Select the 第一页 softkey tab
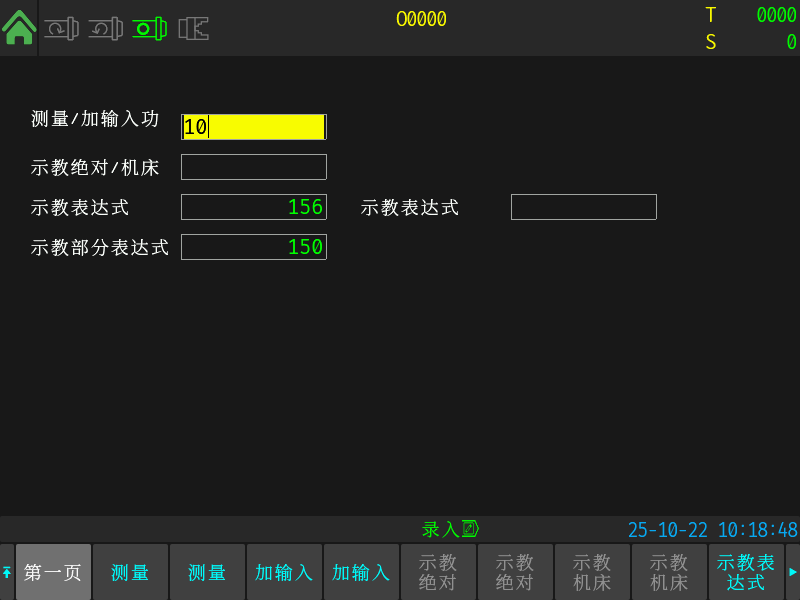The width and height of the screenshot is (800, 600). click(x=53, y=572)
